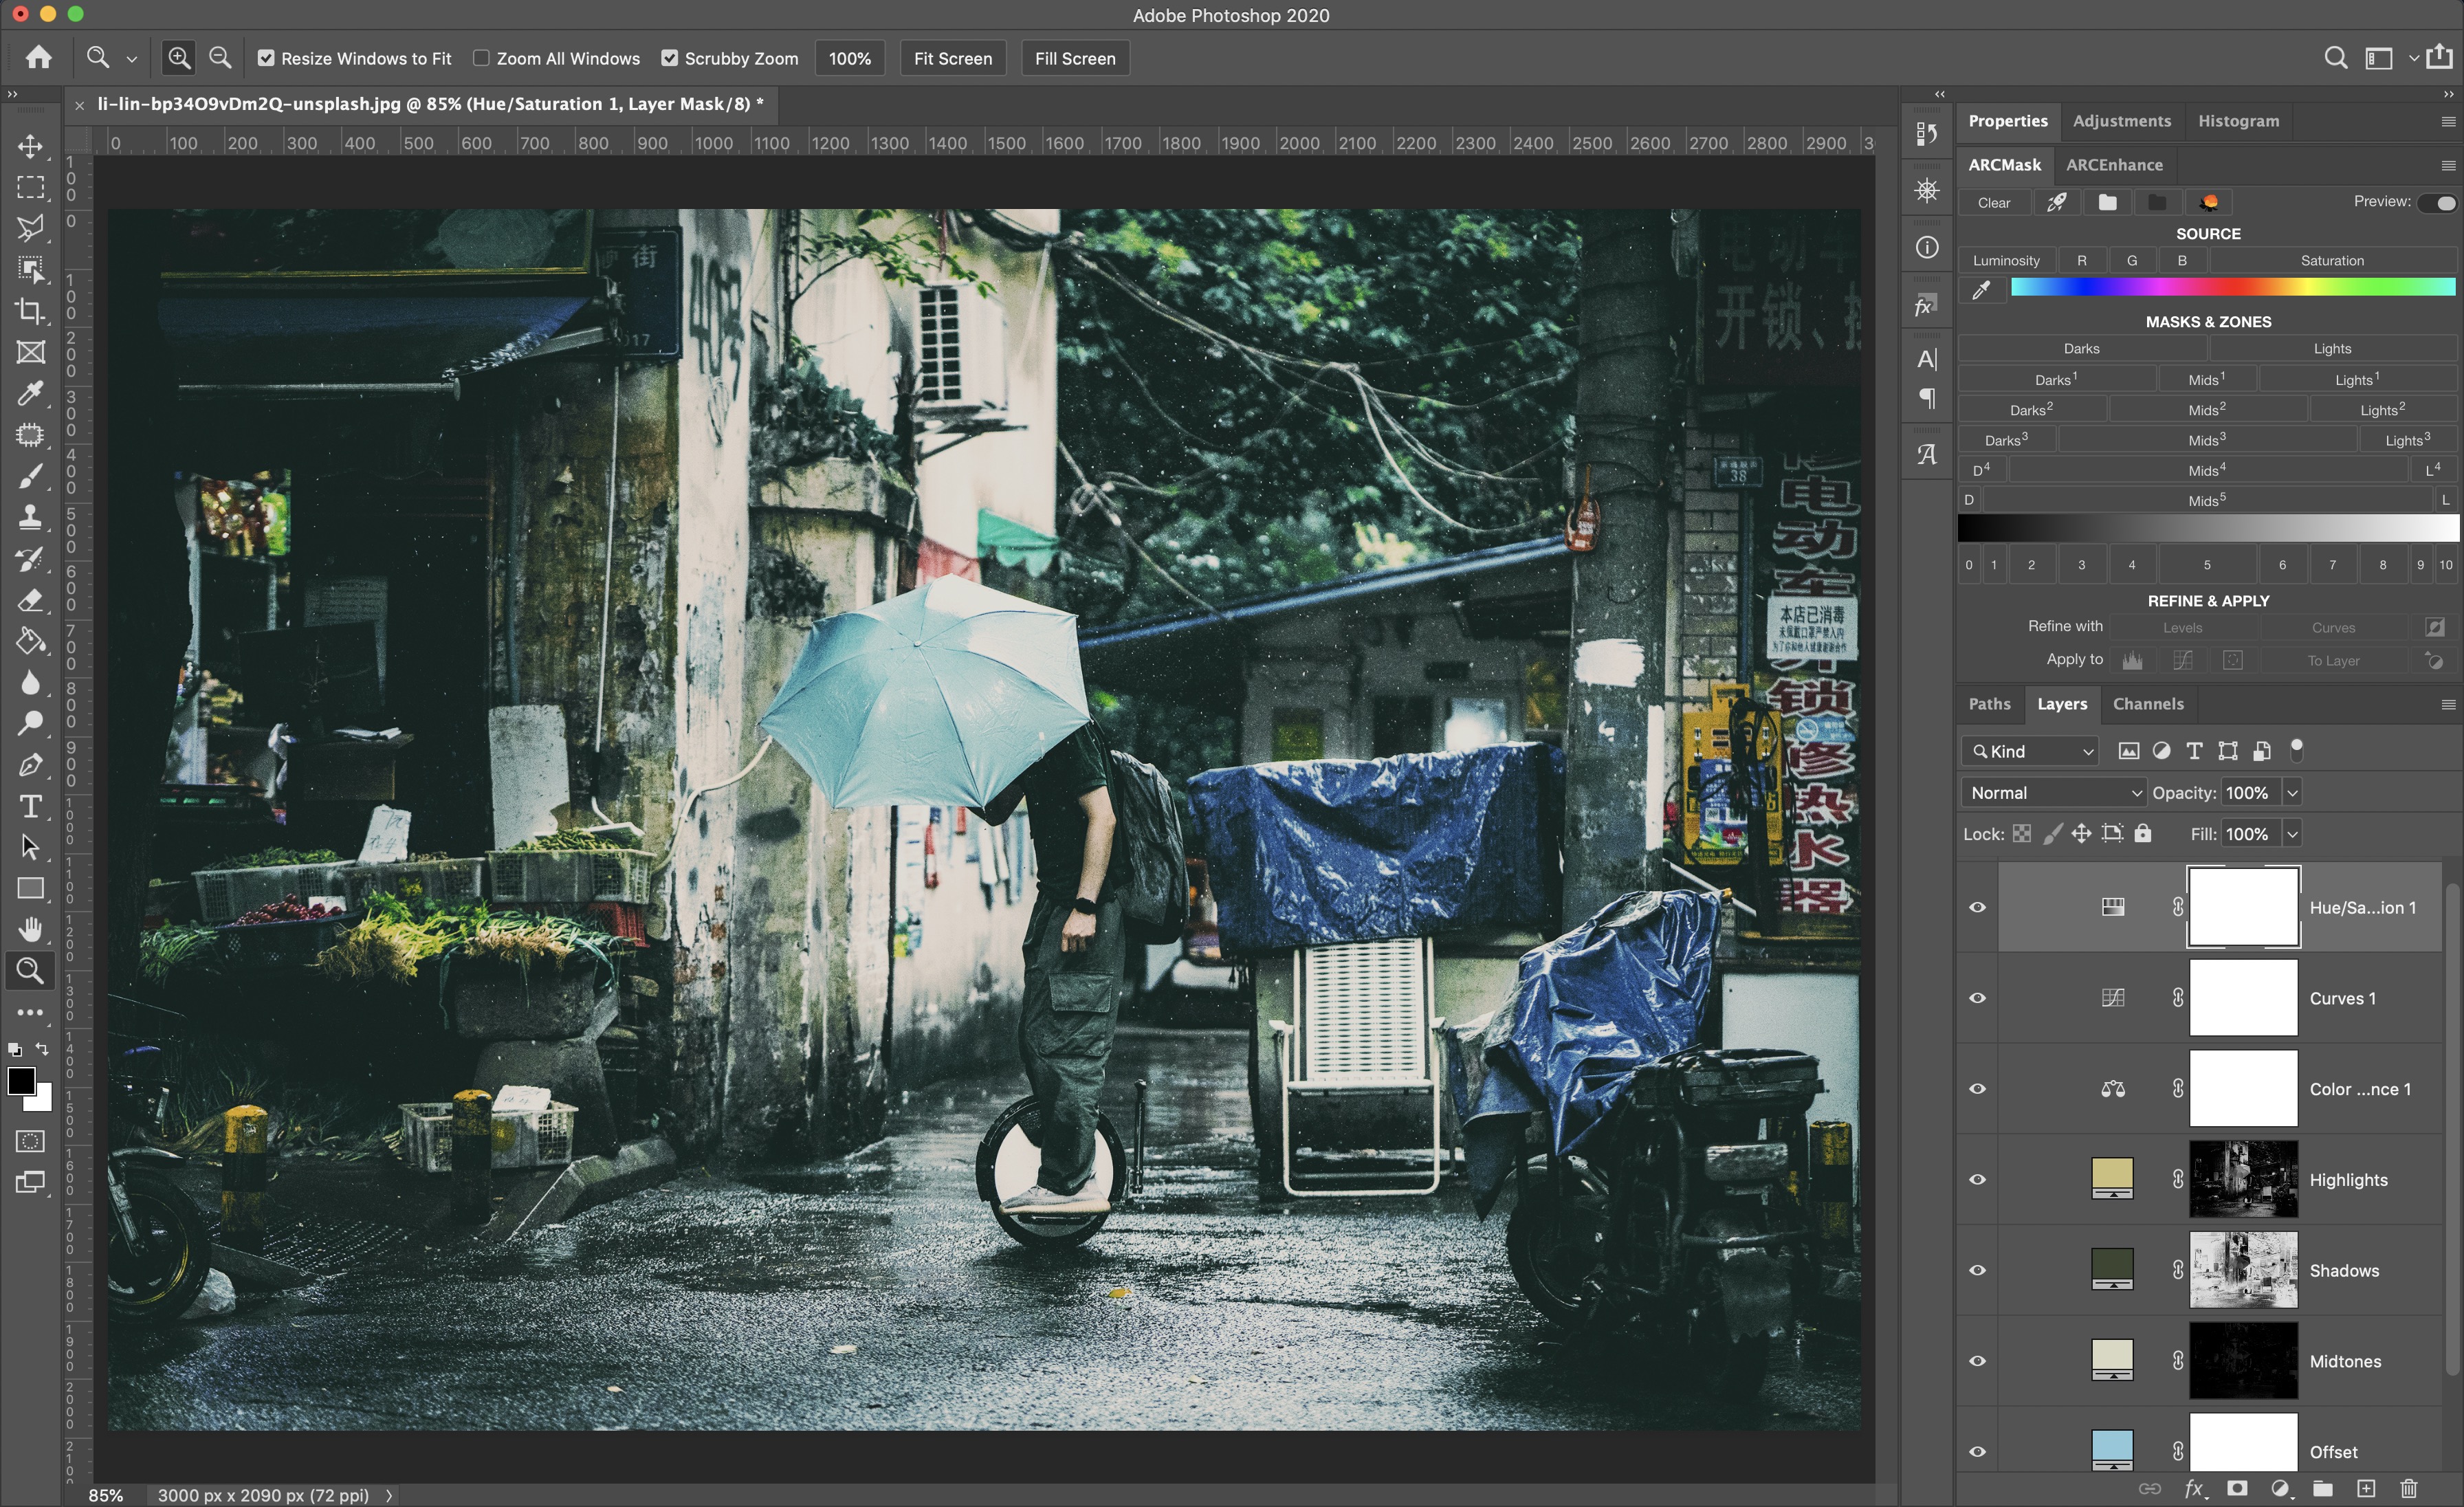Image resolution: width=2464 pixels, height=1507 pixels.
Task: Click the Zoom Out magnifier icon
Action: [x=220, y=58]
